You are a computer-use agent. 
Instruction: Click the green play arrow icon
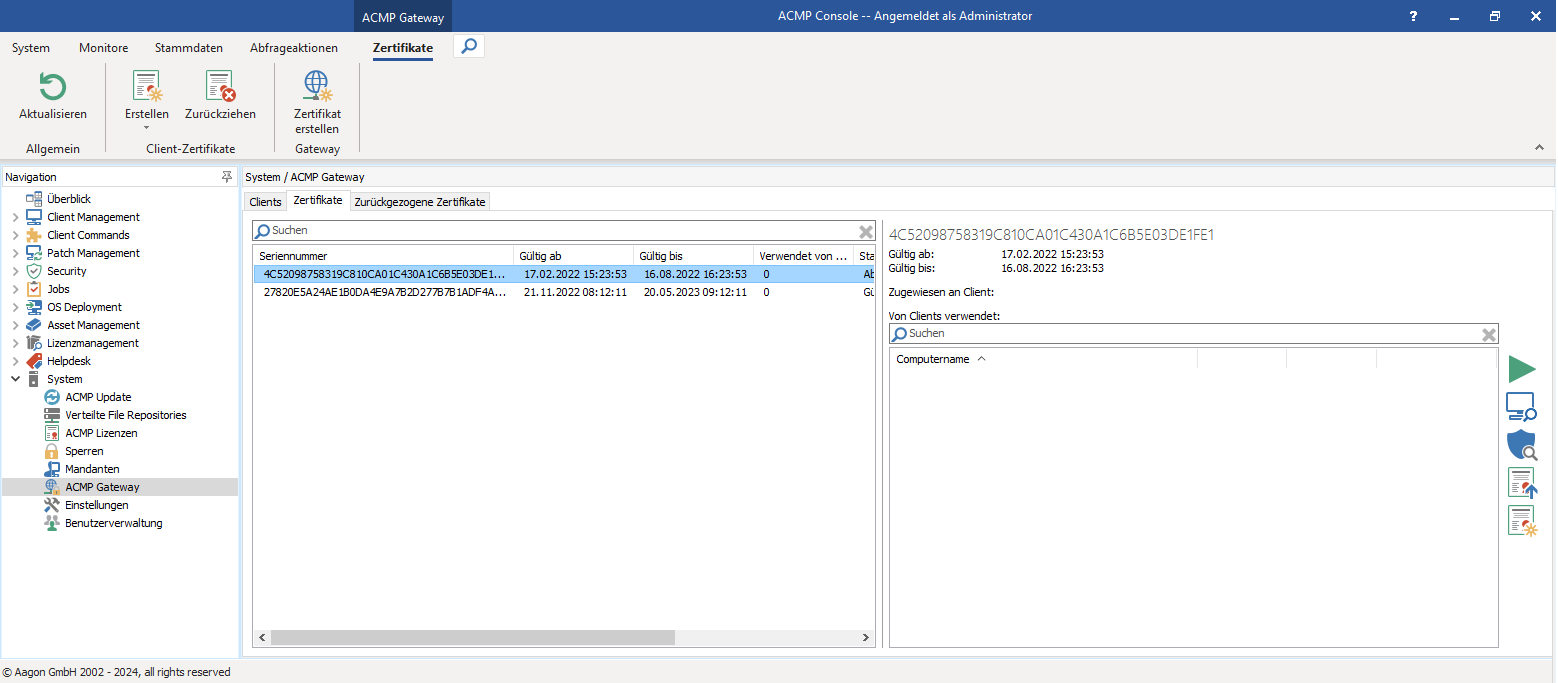pos(1521,369)
